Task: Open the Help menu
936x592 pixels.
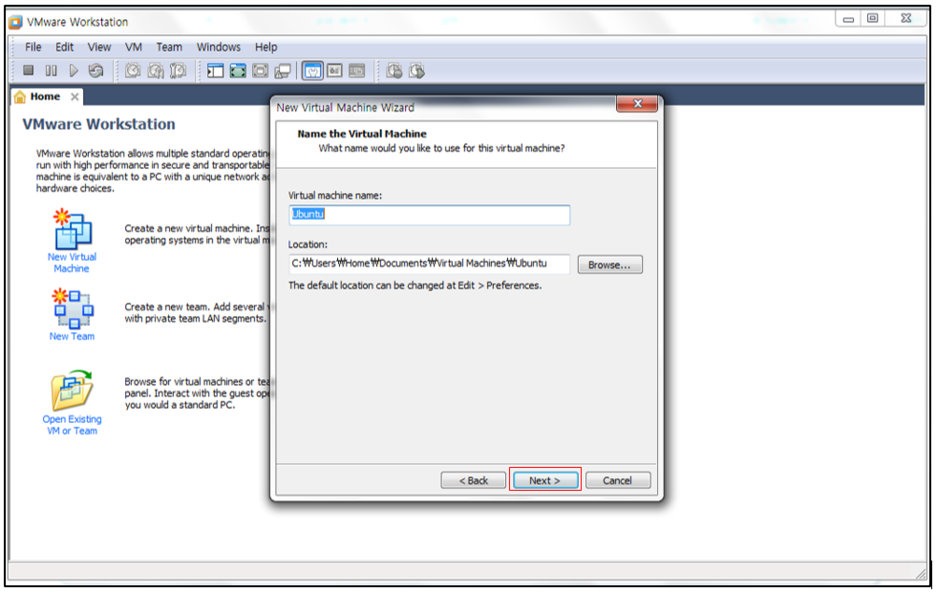Action: 266,47
